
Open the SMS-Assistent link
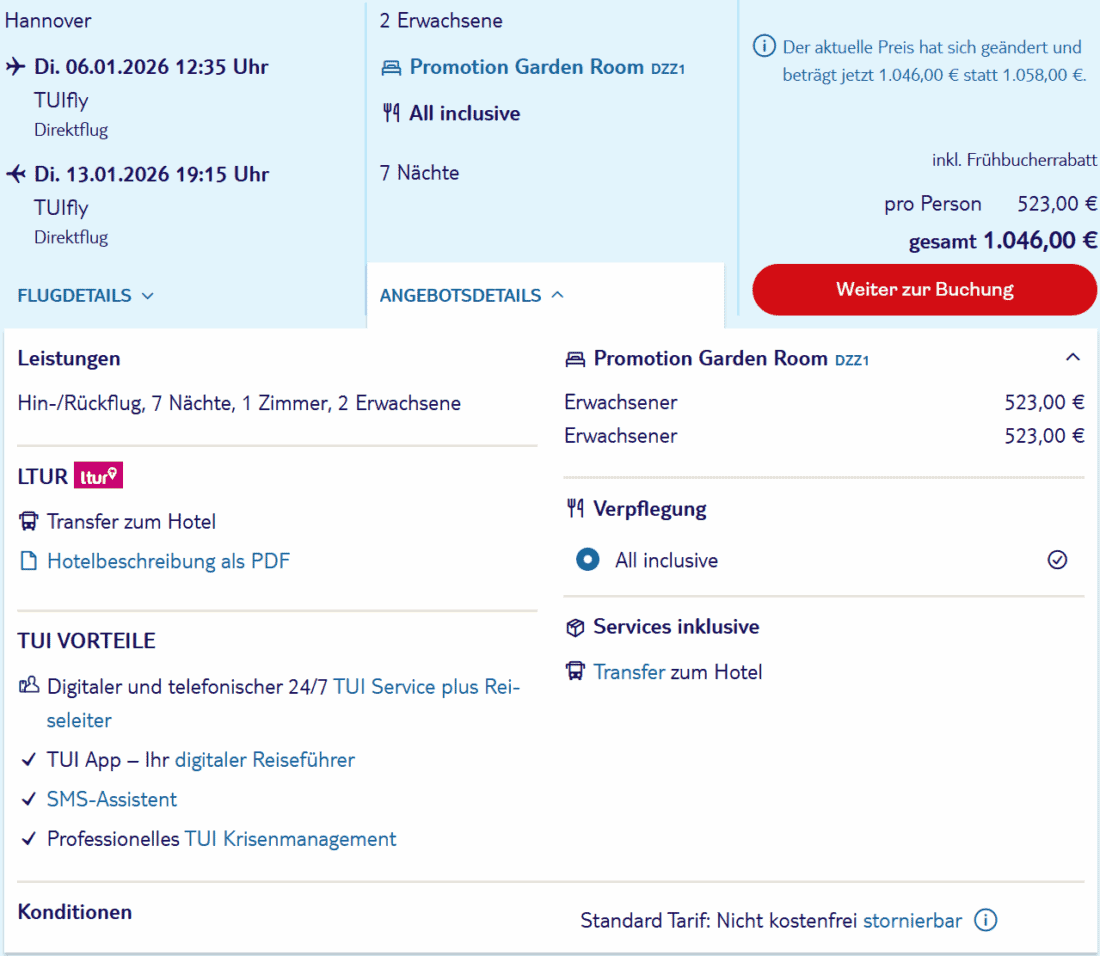pyautogui.click(x=112, y=799)
